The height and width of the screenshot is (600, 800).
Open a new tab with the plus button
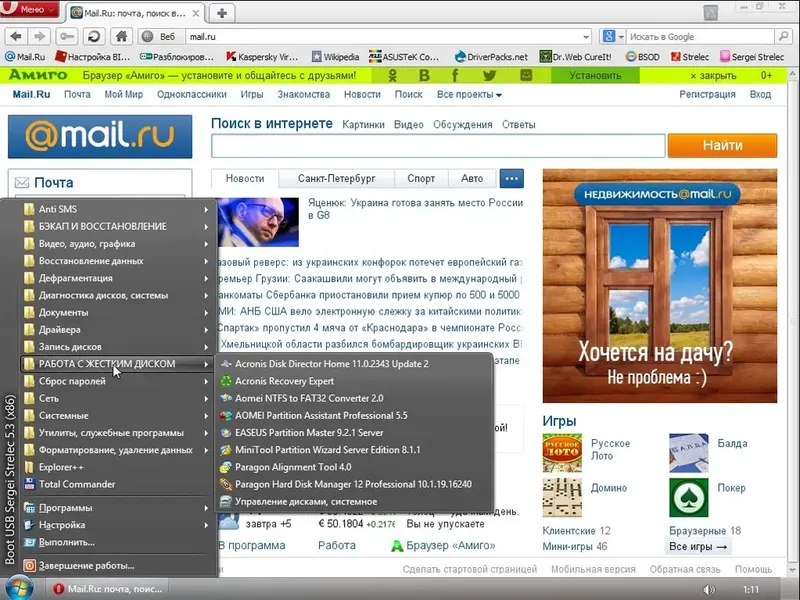click(x=222, y=13)
